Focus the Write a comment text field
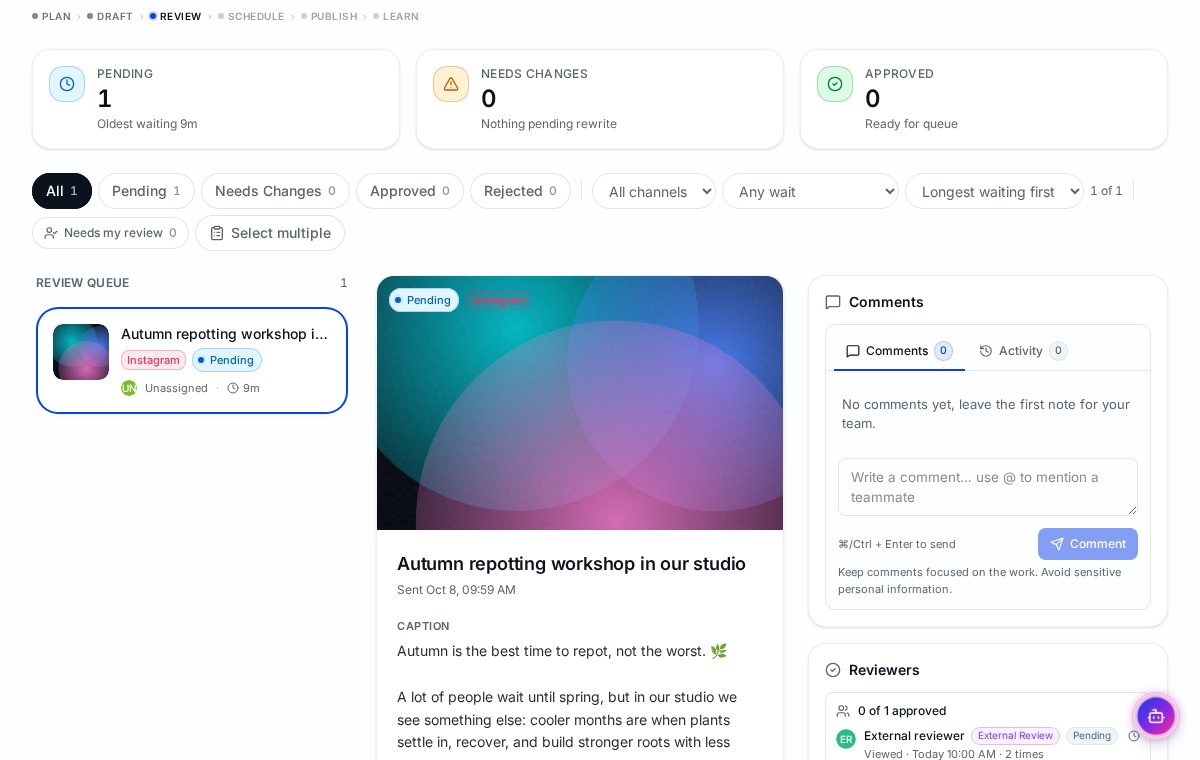Screen dimensions: 1200x760 coord(988,487)
